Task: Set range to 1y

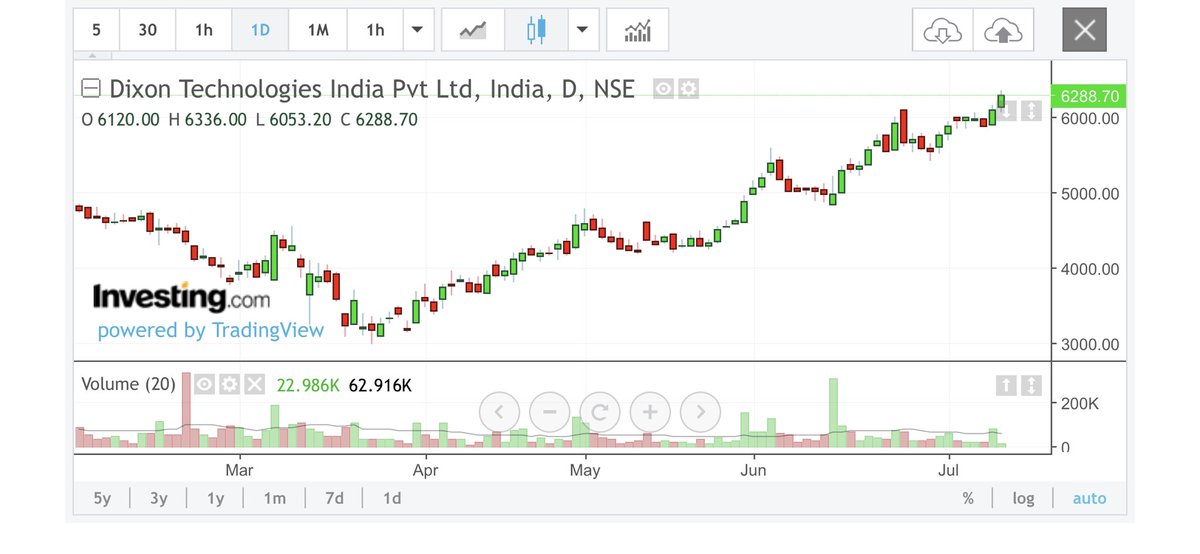Action: [215, 498]
